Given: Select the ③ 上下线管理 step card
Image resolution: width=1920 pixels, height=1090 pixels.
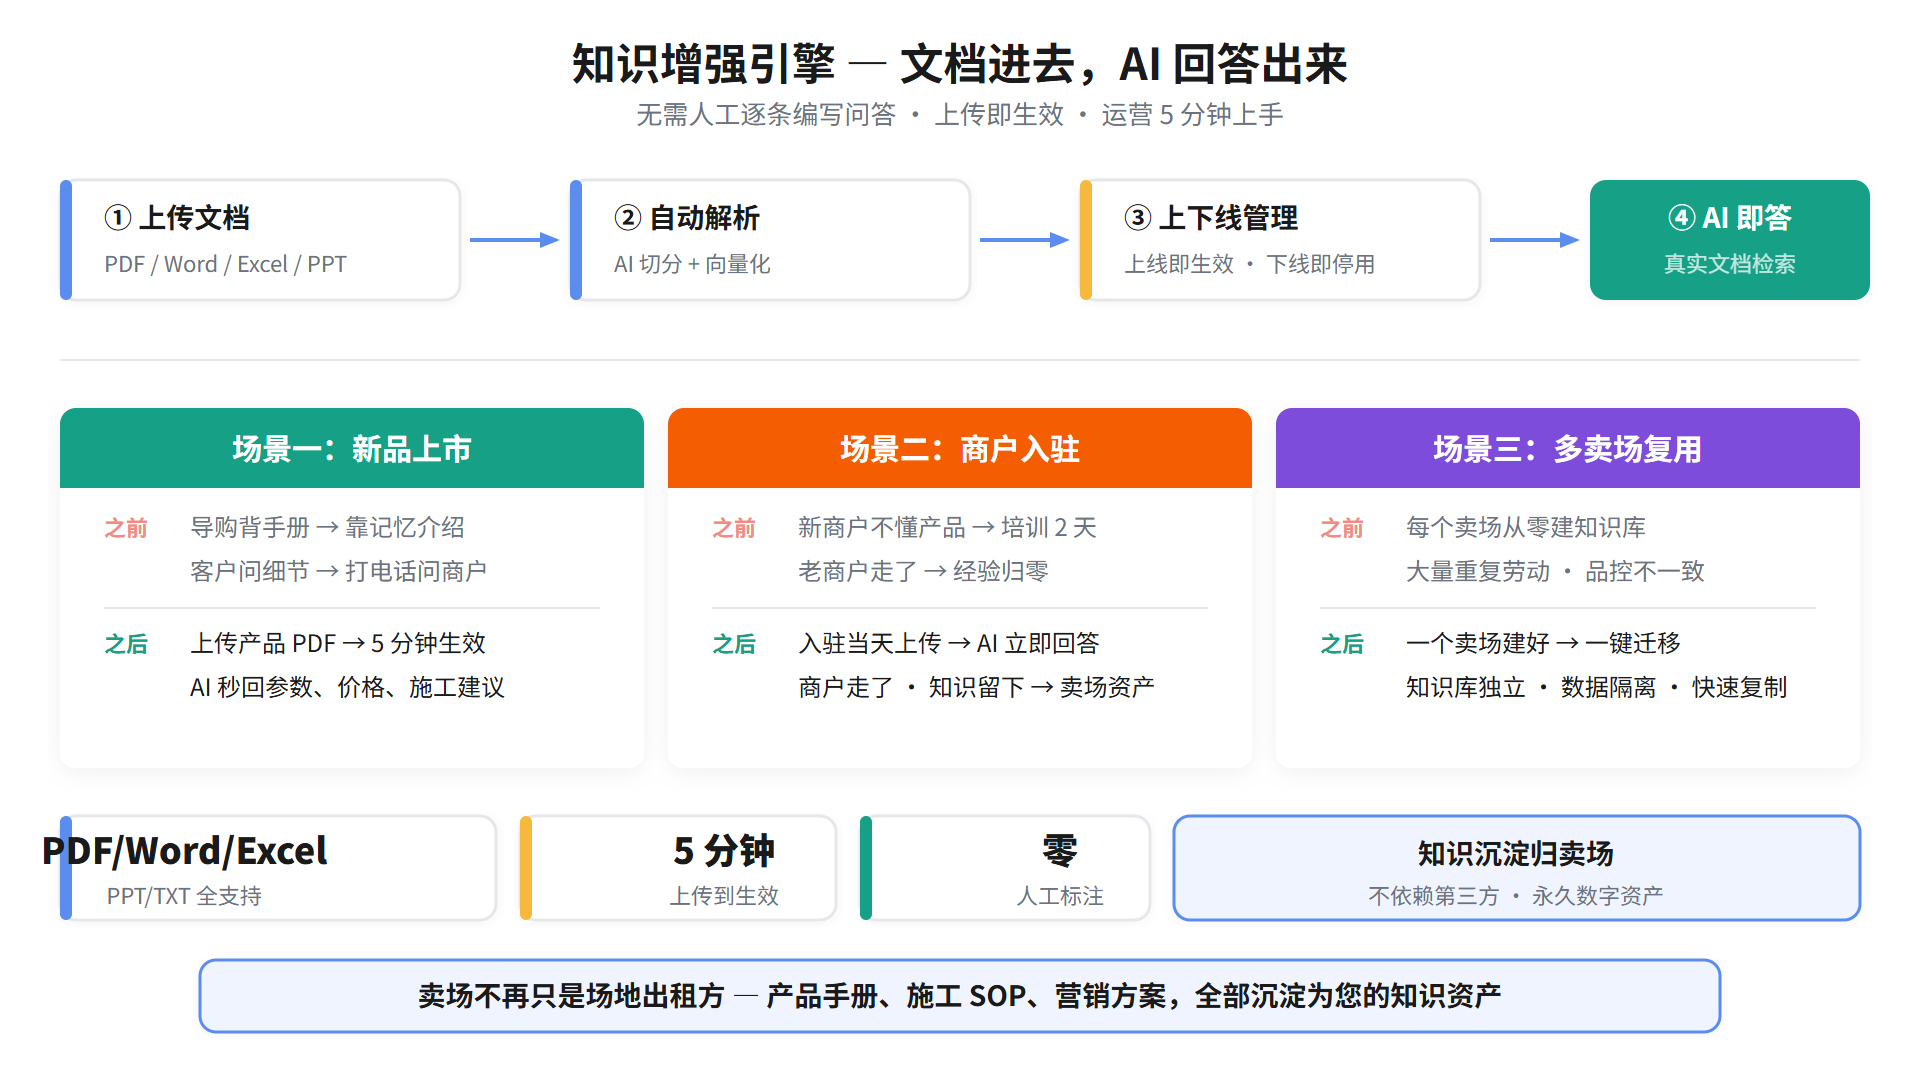Looking at the screenshot, I should click(x=1280, y=240).
